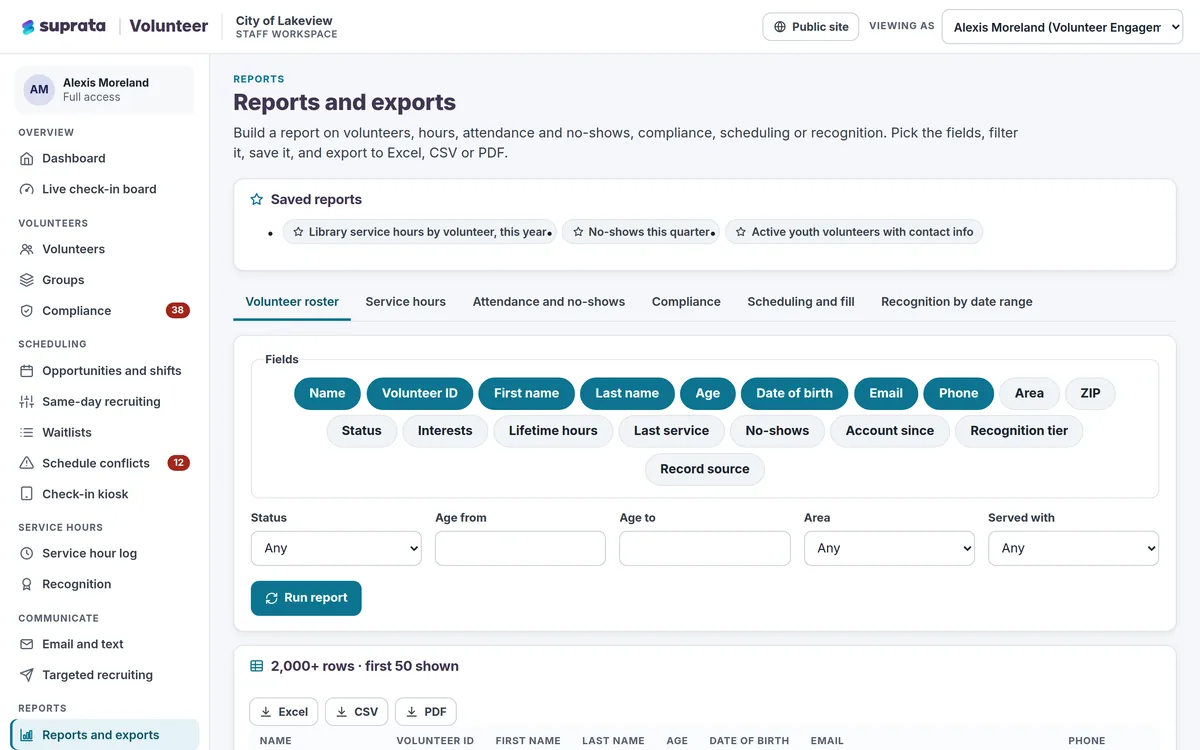1200x750 pixels.
Task: Click the Check-in kiosk tablet icon
Action: click(x=27, y=494)
